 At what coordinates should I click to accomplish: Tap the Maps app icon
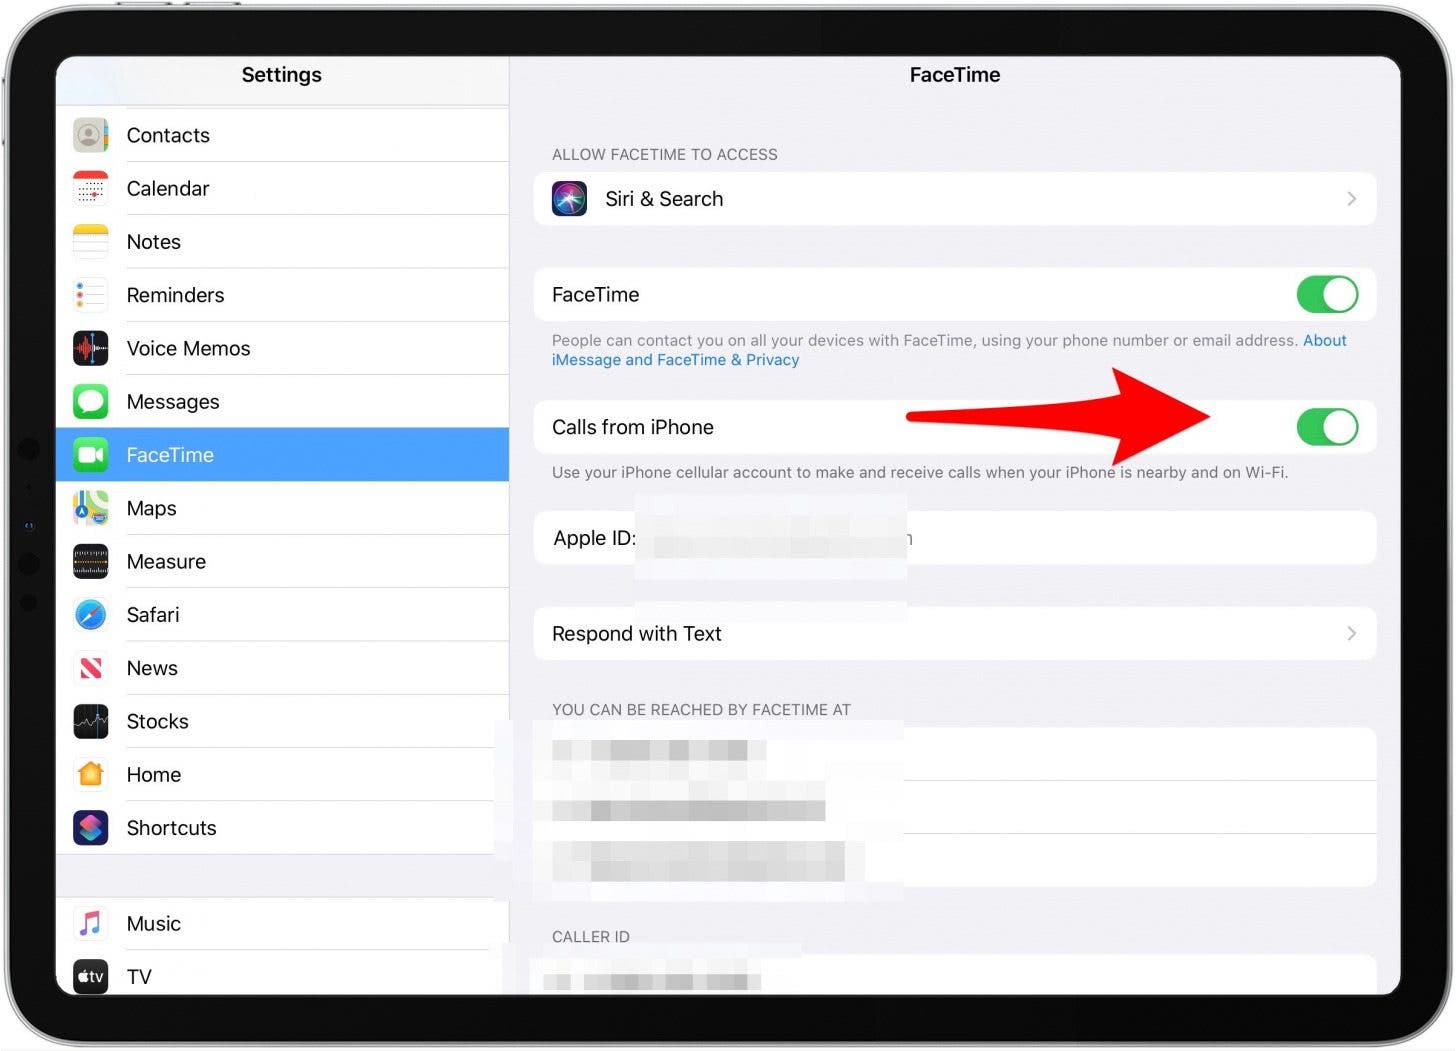[91, 508]
